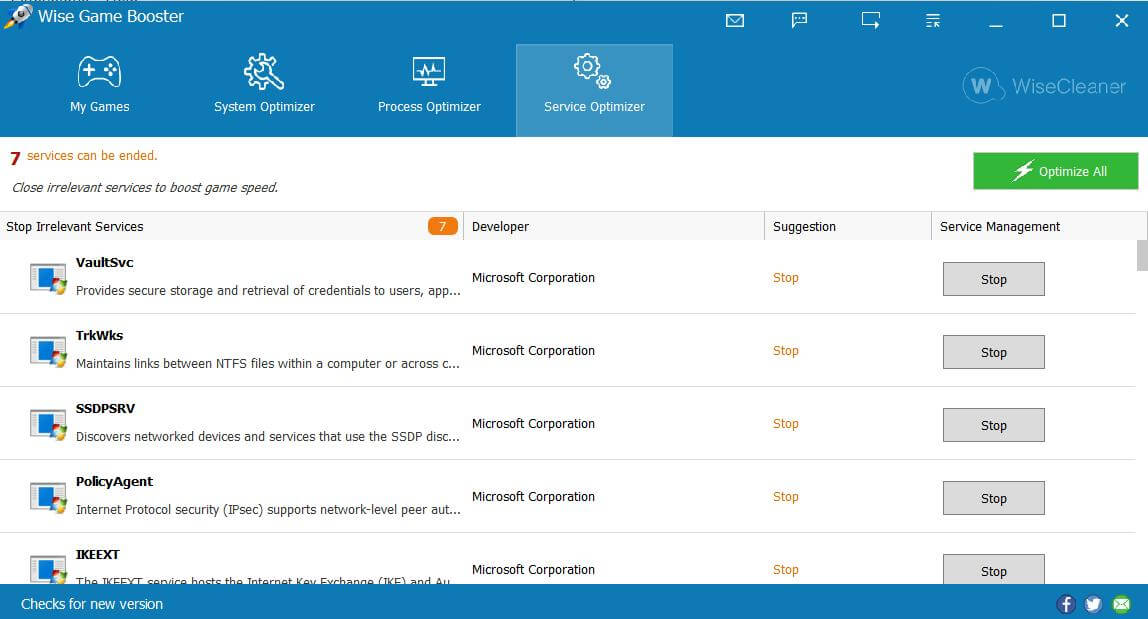Stop the SSDPSRV service

point(994,426)
